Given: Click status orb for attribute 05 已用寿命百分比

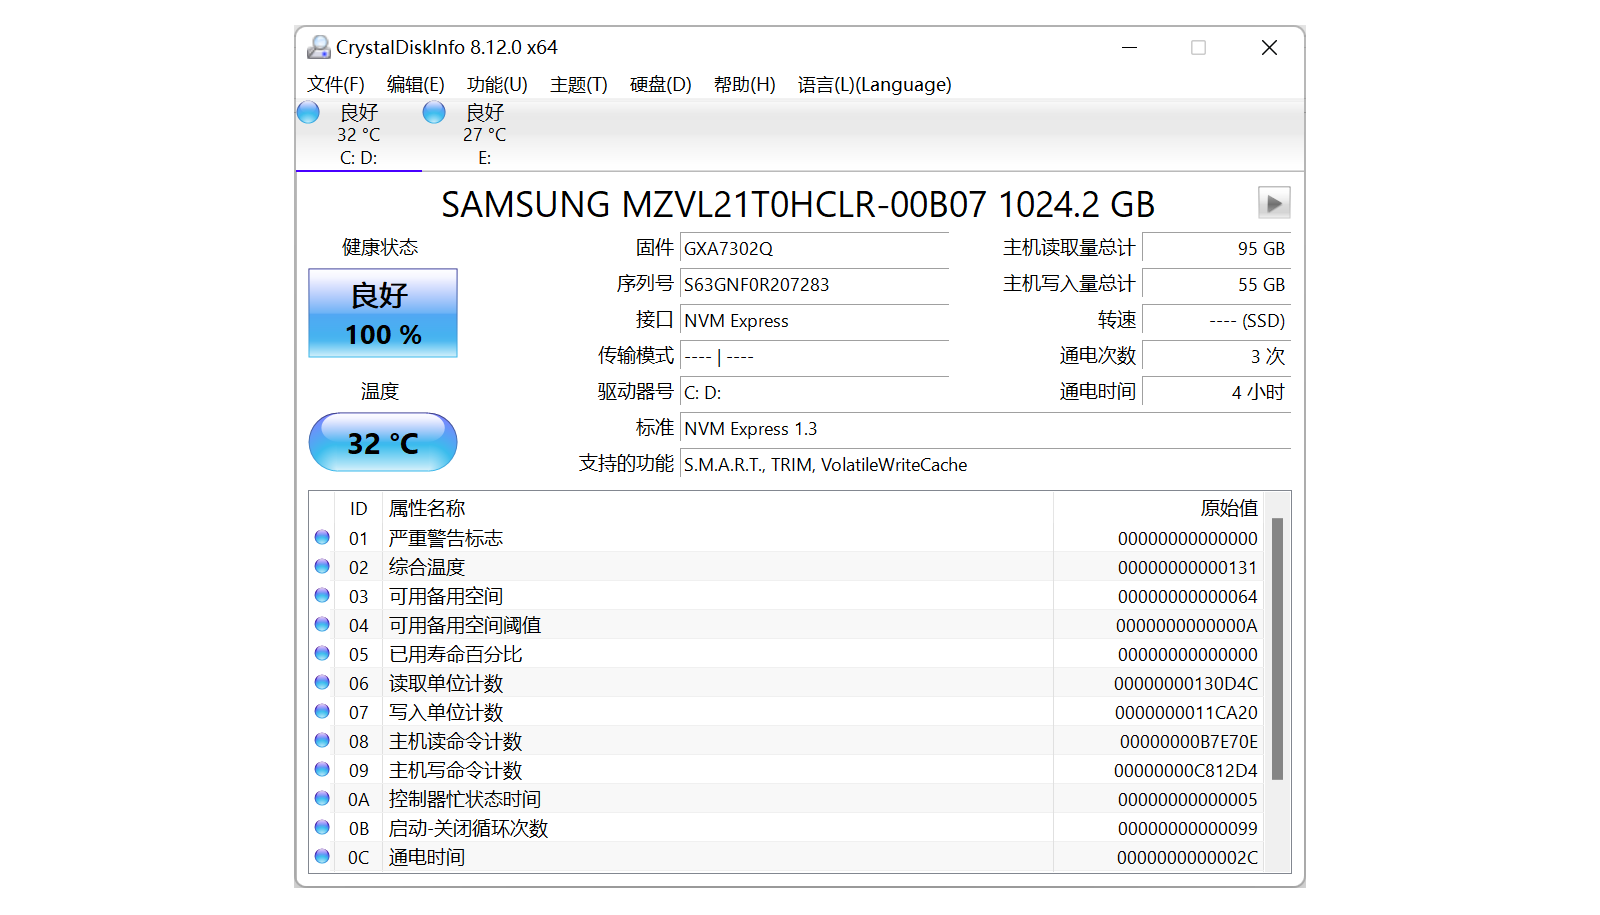Looking at the screenshot, I should click(322, 653).
